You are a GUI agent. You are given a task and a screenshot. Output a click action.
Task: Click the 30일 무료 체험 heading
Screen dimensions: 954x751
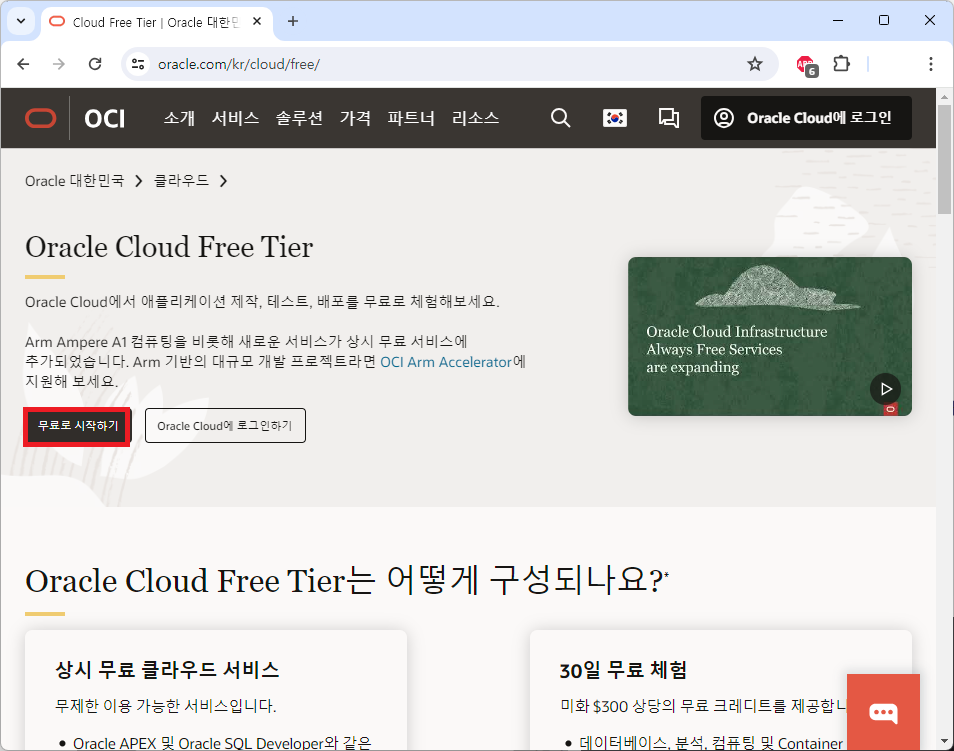point(623,670)
